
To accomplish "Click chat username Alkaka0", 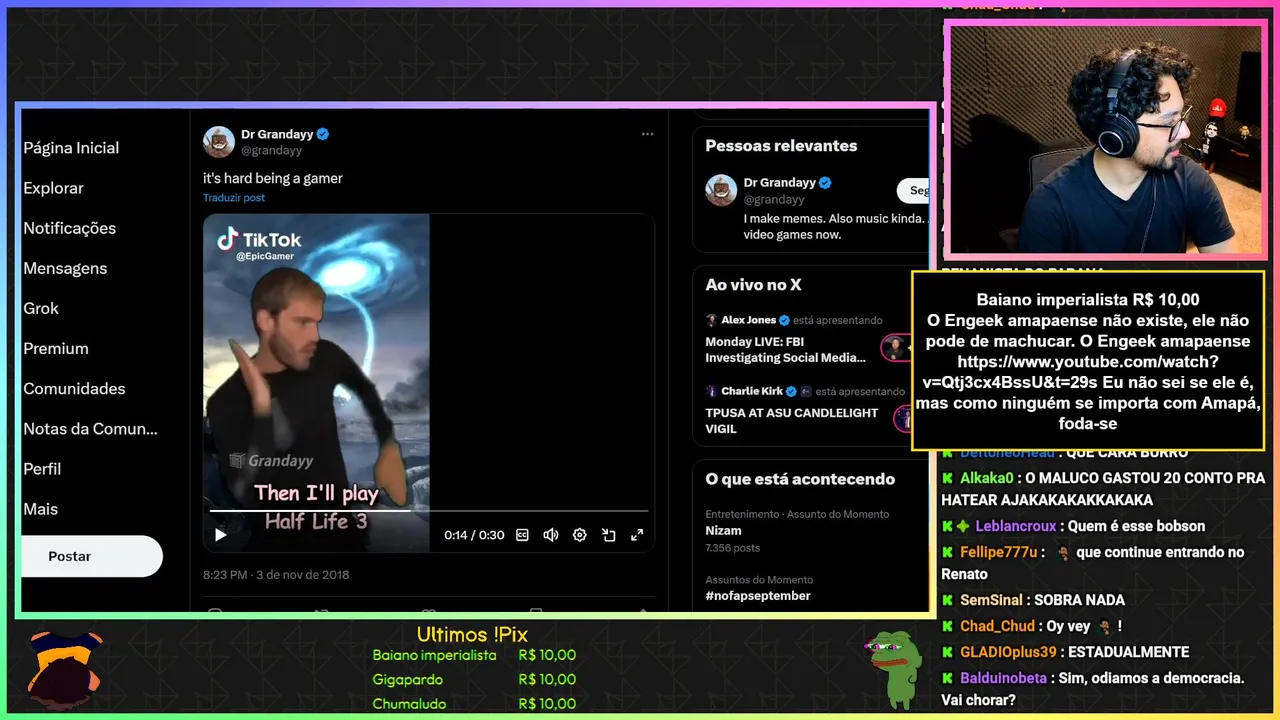I will click(987, 478).
